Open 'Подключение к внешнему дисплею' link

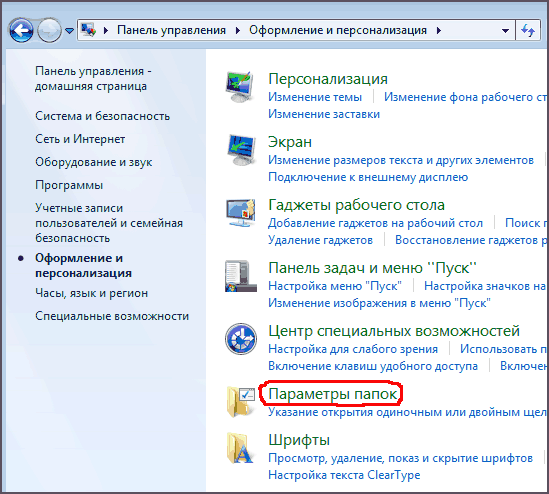click(x=368, y=177)
